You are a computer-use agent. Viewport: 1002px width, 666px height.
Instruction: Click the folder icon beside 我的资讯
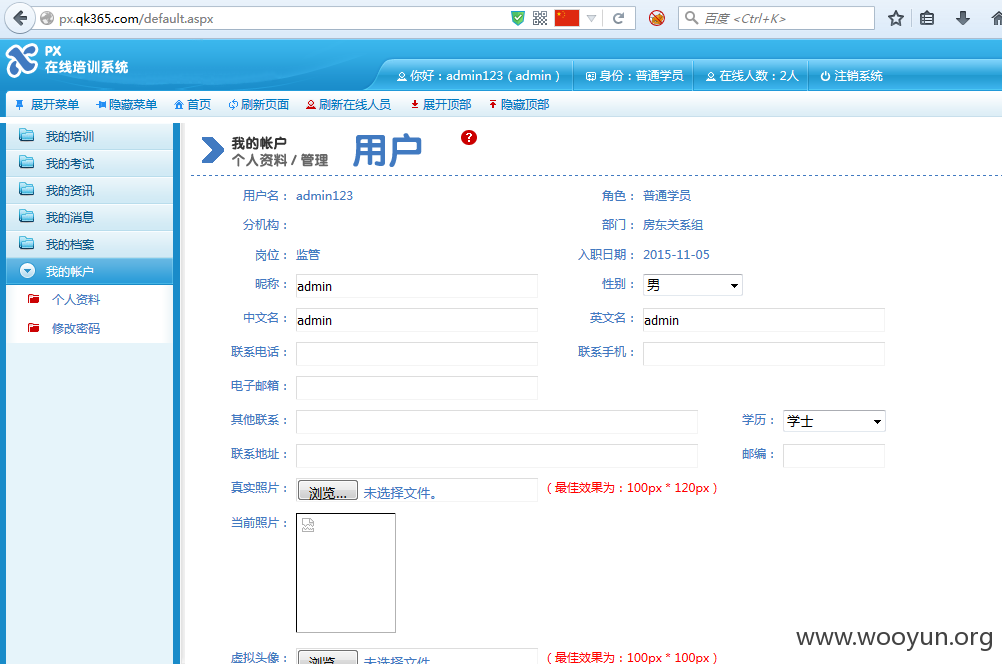27,189
